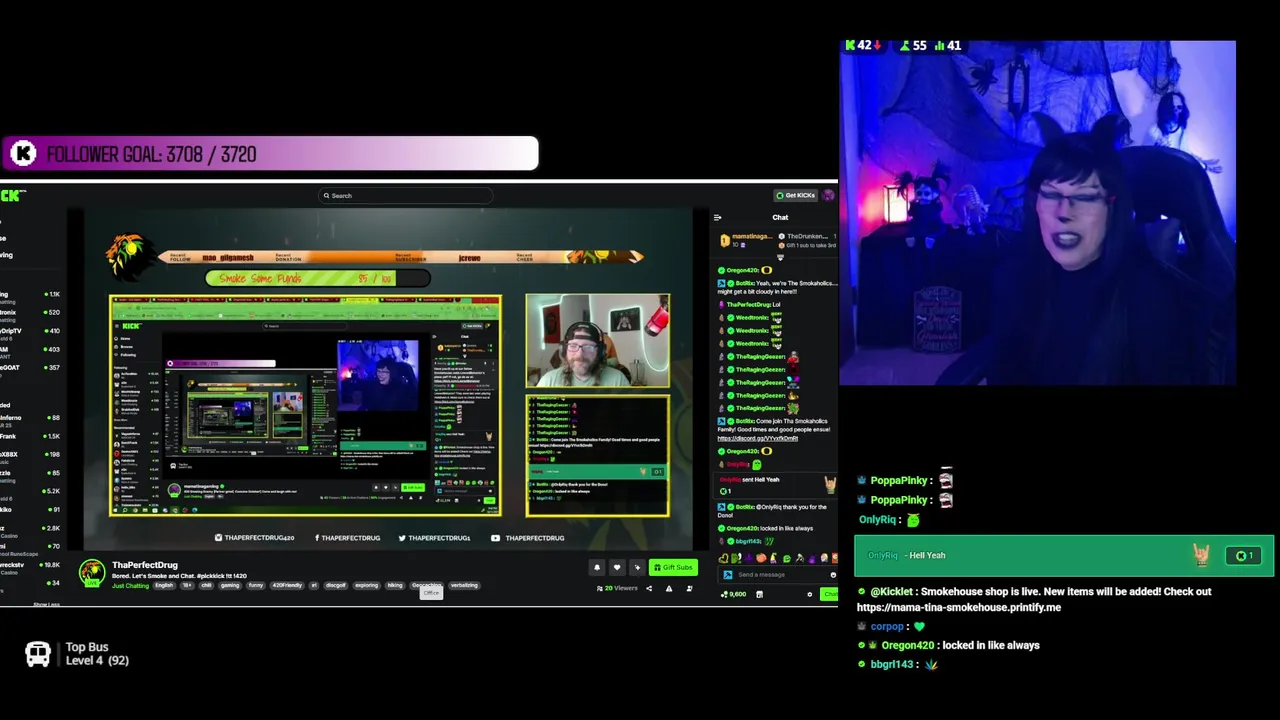The image size is (1280, 720).
Task: Collapse the chat panel with the arrow icon
Action: 717,217
